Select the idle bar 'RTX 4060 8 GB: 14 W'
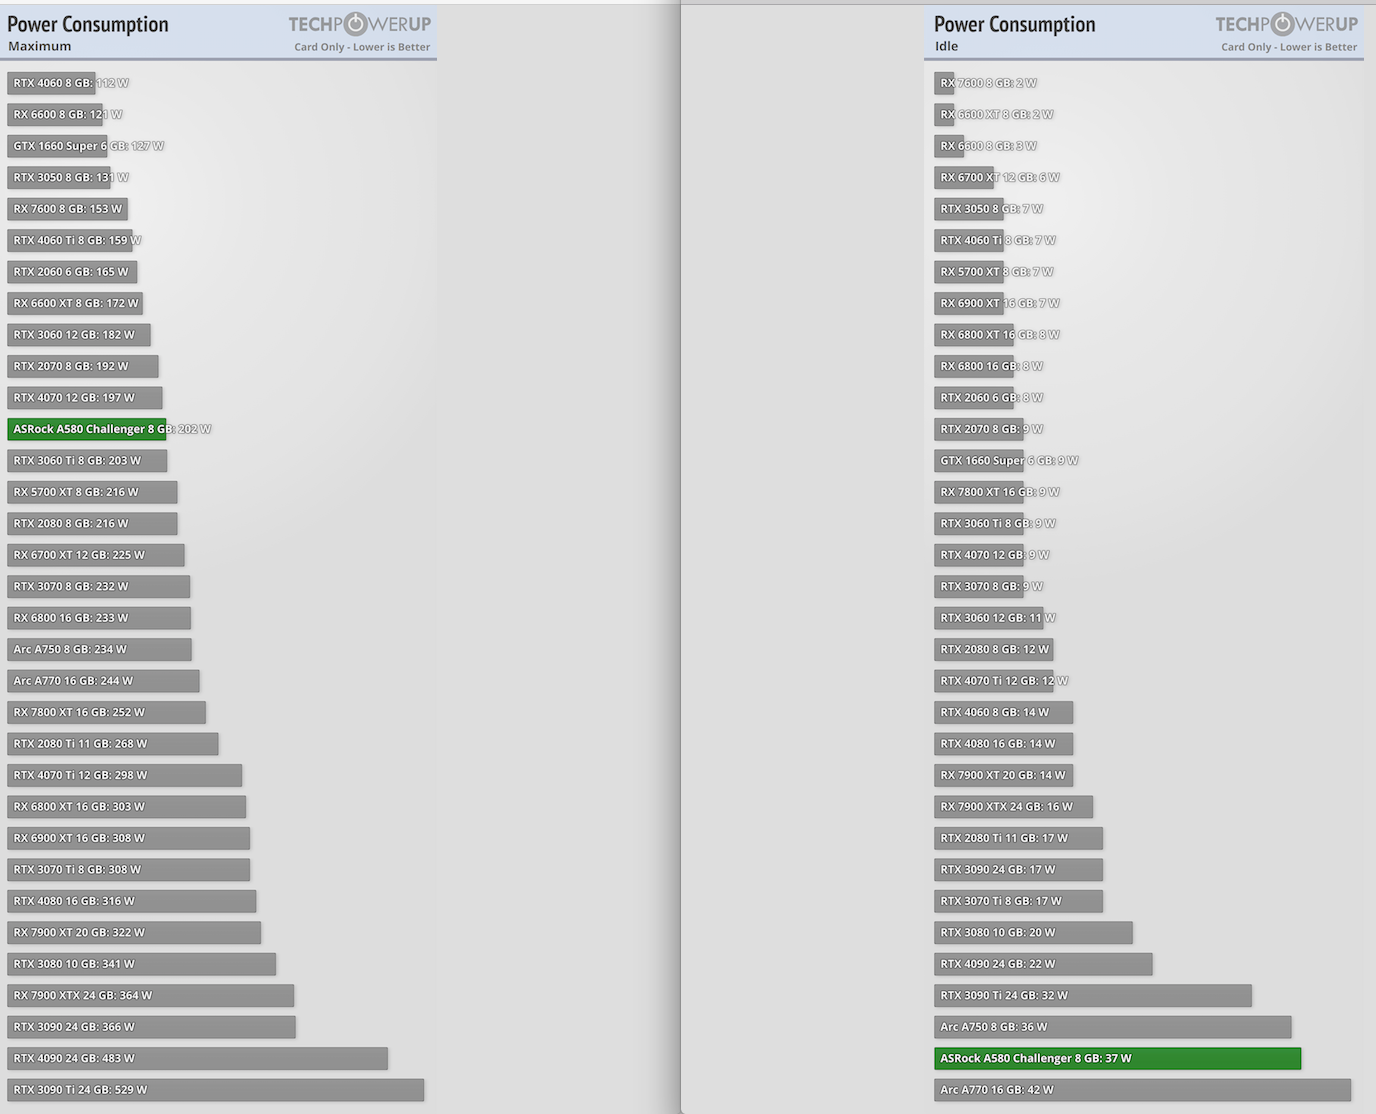The height and width of the screenshot is (1114, 1376). [1004, 713]
